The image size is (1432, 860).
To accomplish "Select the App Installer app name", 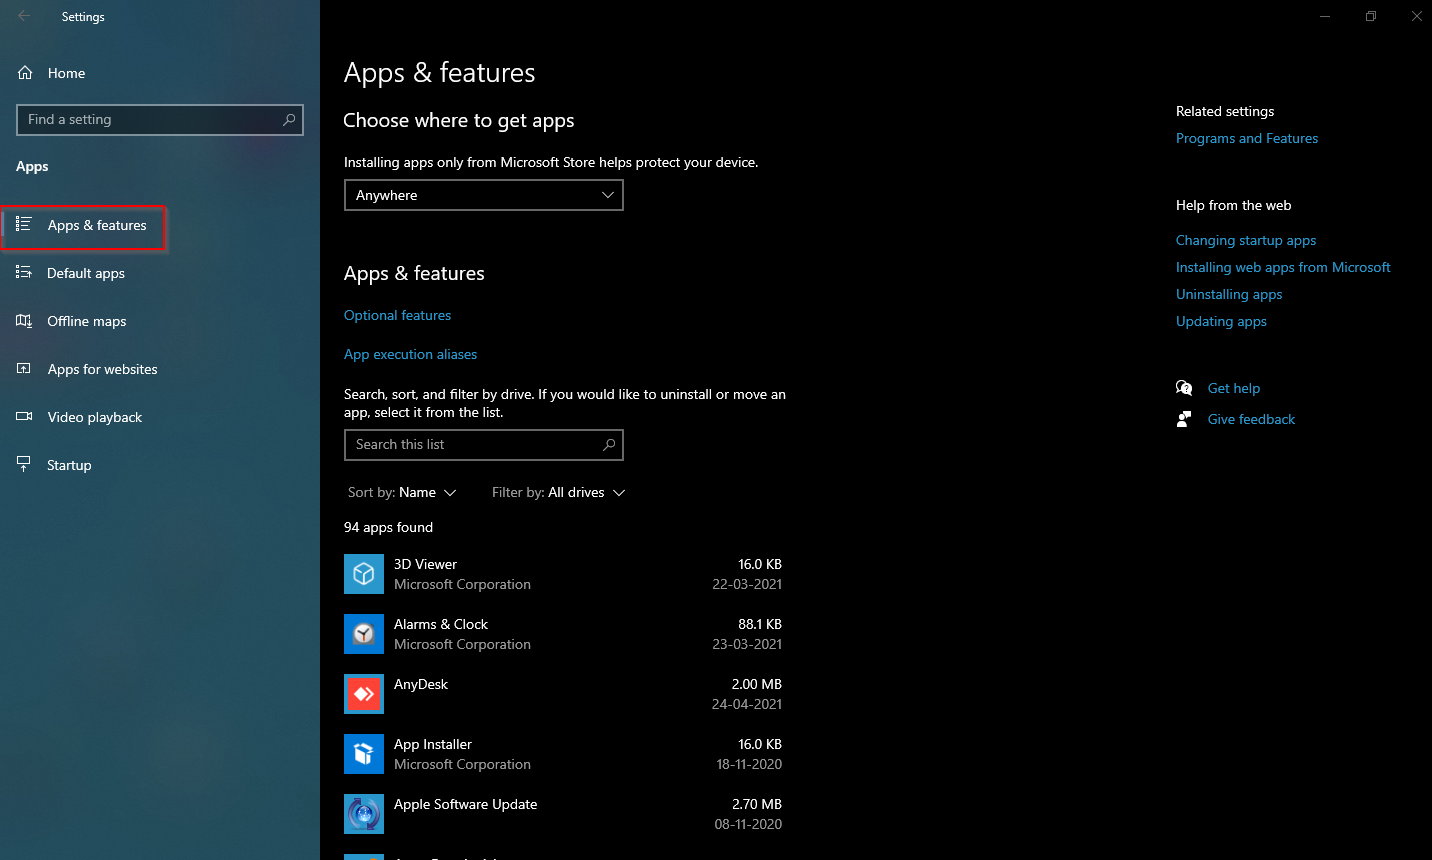I will [x=433, y=744].
